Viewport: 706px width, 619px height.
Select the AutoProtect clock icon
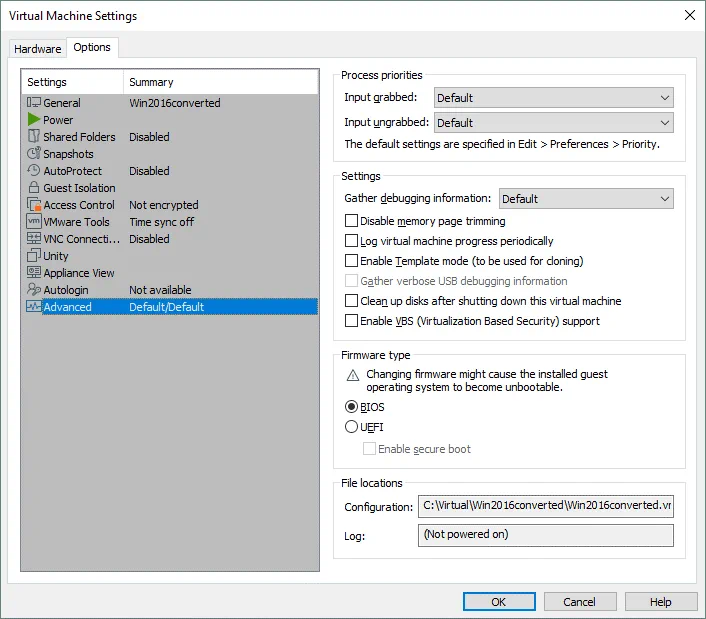click(34, 171)
